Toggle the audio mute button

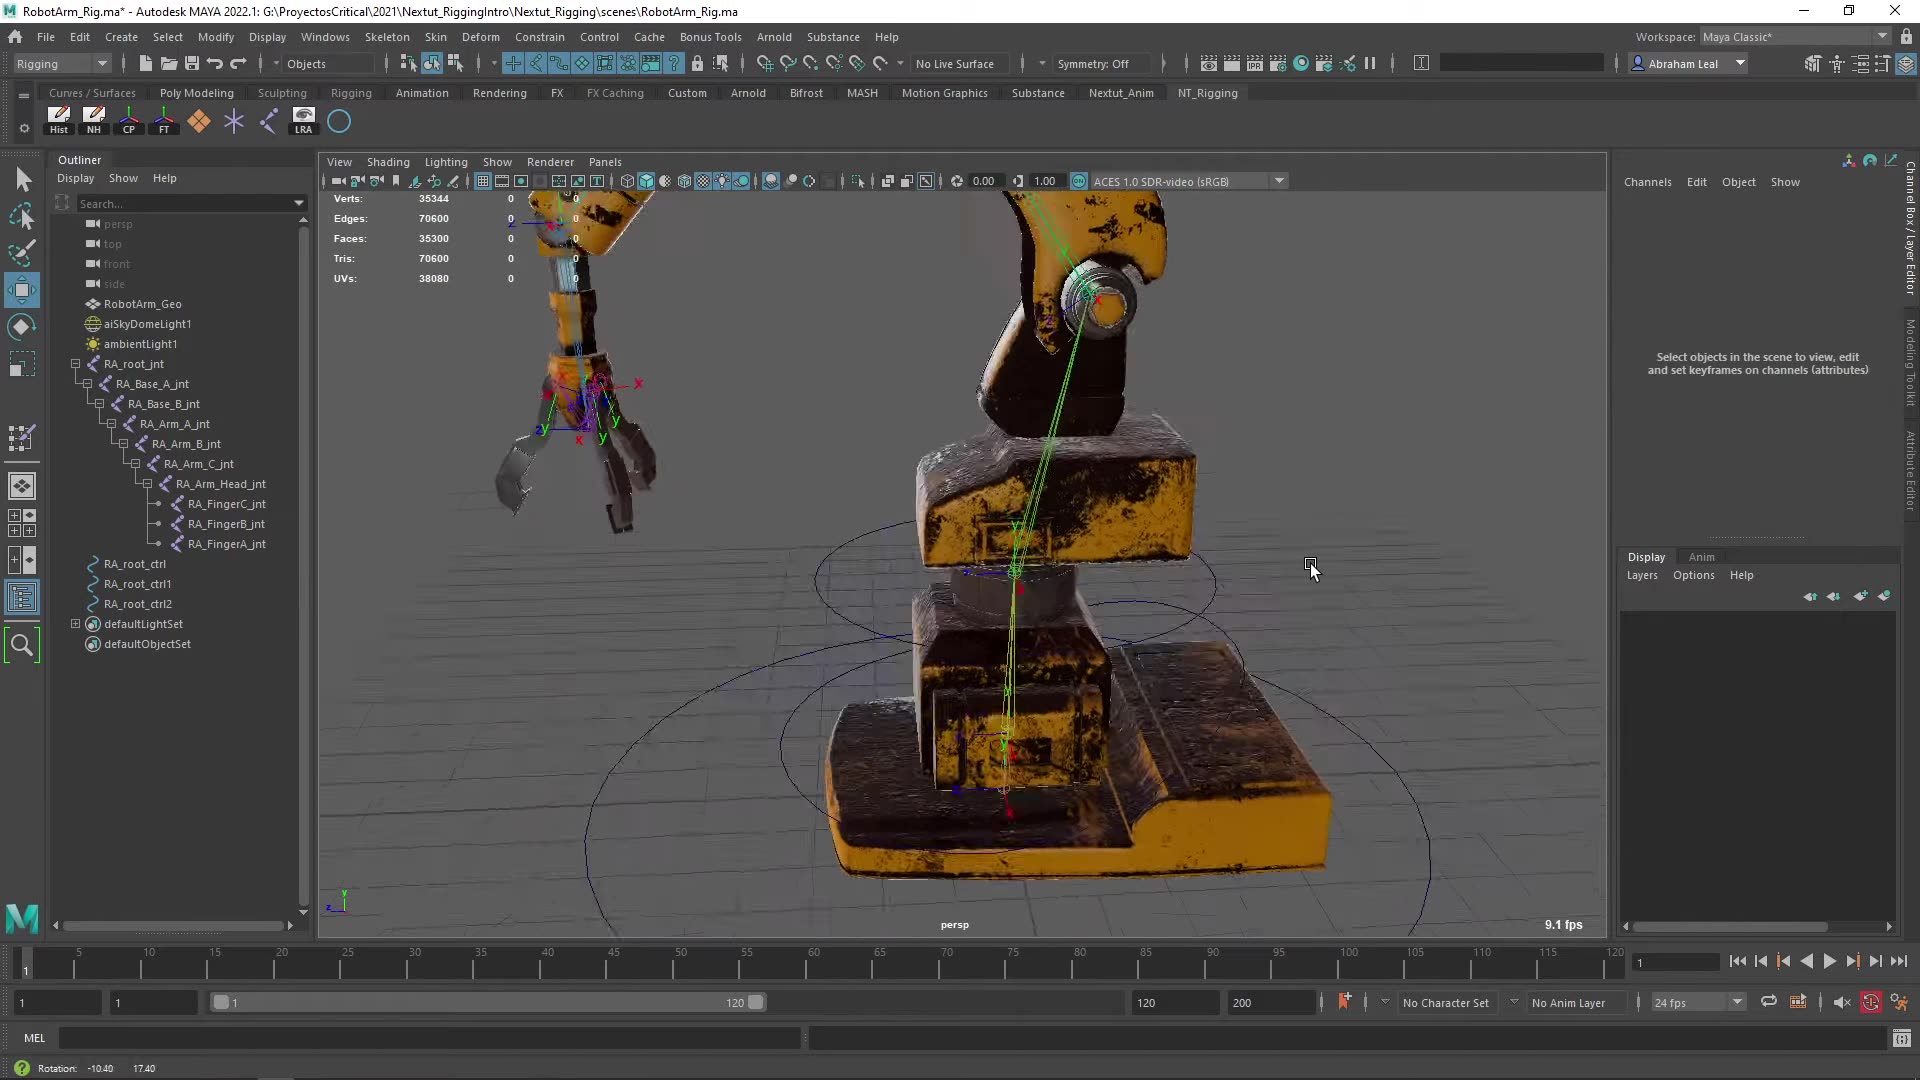[x=1841, y=1002]
